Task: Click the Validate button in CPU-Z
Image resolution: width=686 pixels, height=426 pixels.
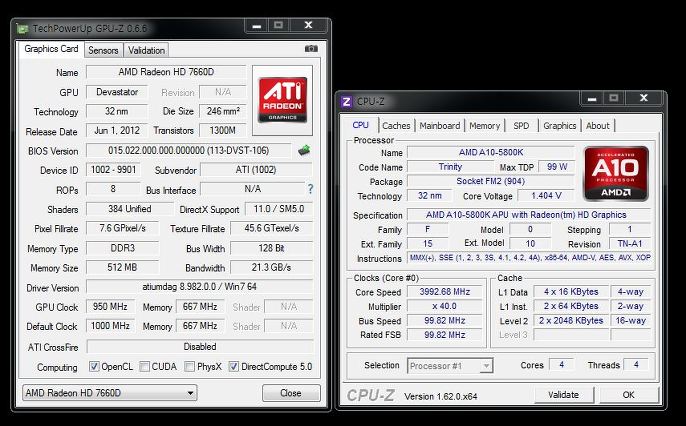Action: point(564,395)
